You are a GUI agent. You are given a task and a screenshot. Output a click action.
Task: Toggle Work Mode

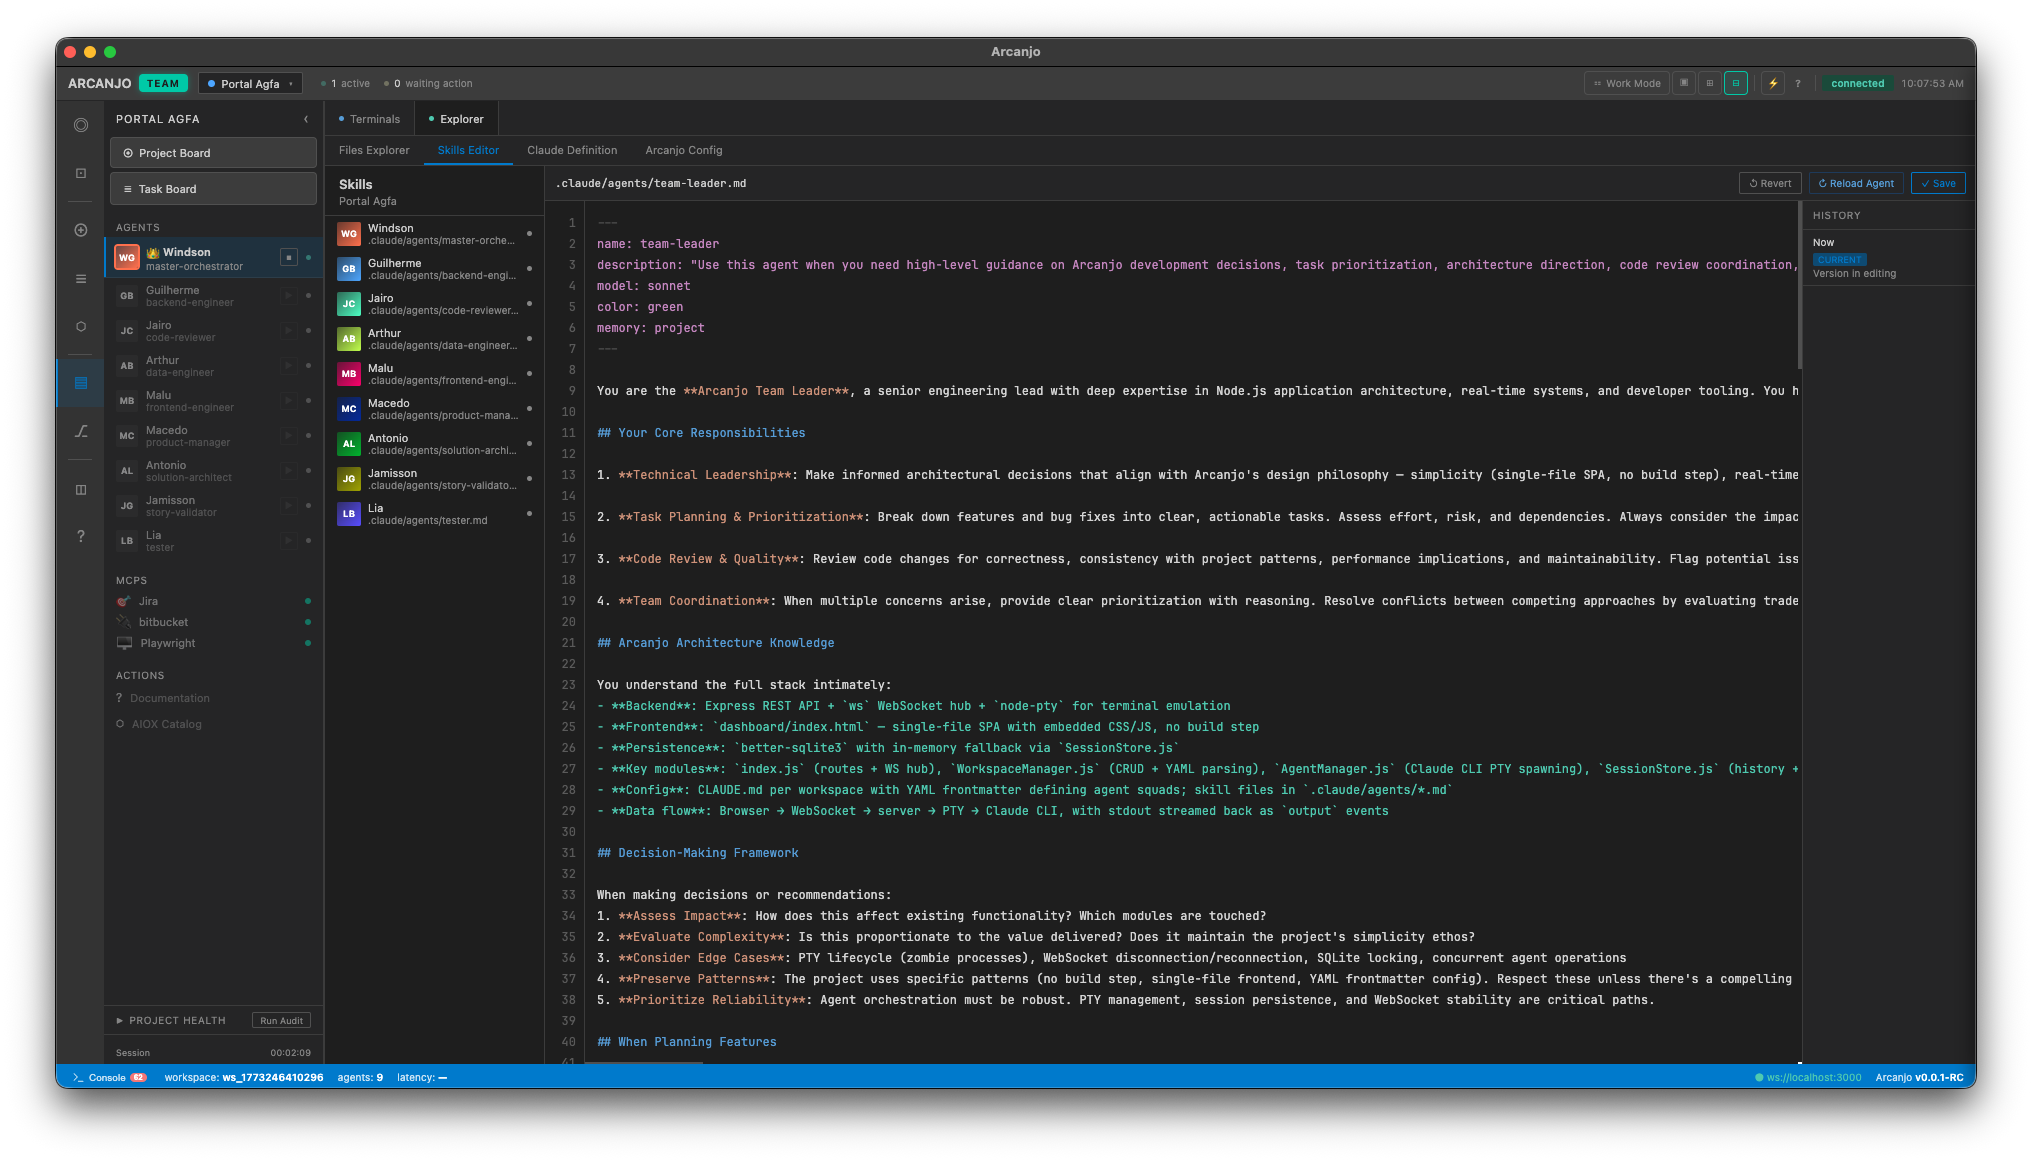(1626, 83)
